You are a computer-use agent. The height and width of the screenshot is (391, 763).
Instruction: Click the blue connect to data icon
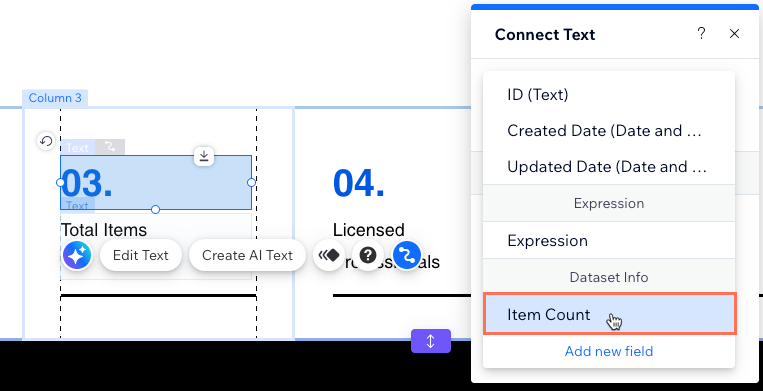click(407, 255)
